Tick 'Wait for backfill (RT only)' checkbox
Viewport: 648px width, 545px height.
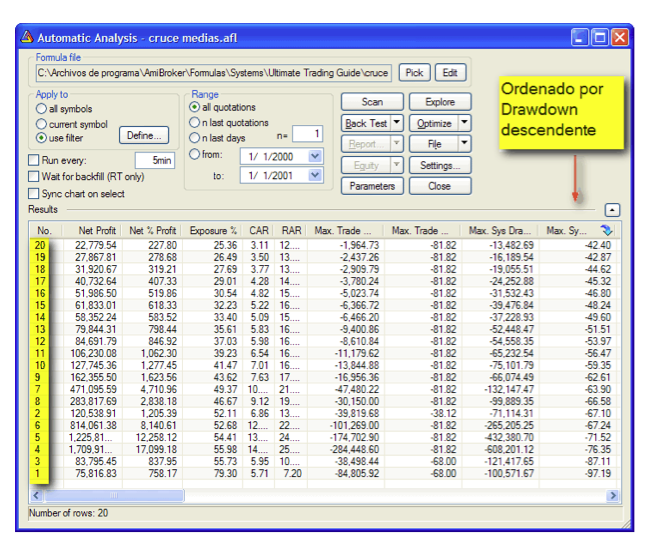tap(33, 176)
